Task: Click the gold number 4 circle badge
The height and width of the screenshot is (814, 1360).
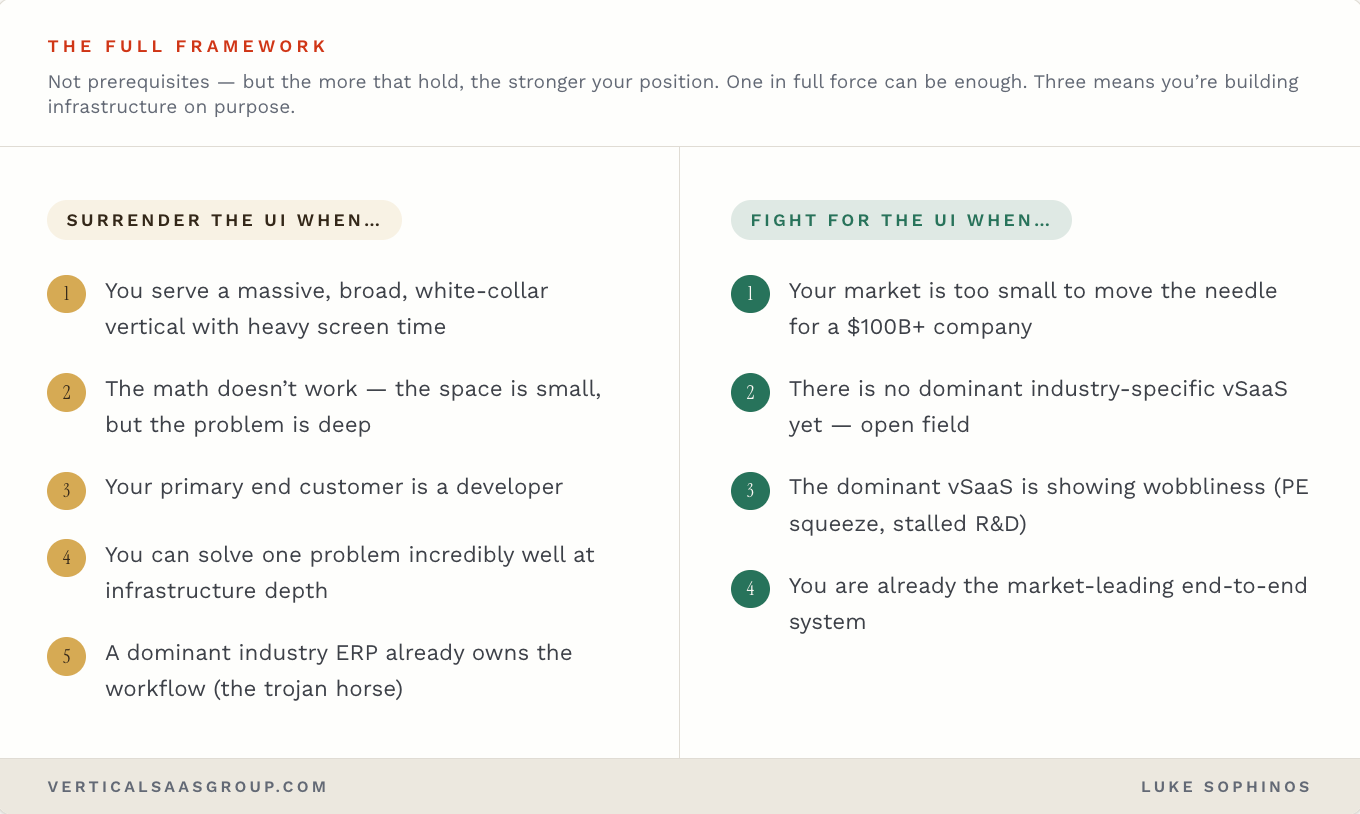Action: point(66,558)
